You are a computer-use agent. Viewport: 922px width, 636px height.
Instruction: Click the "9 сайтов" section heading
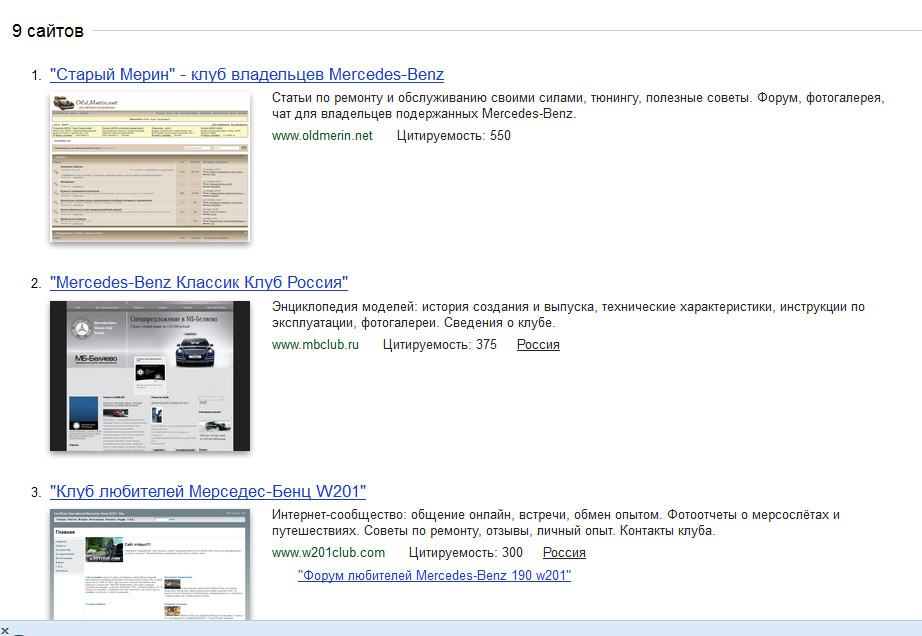tap(48, 31)
